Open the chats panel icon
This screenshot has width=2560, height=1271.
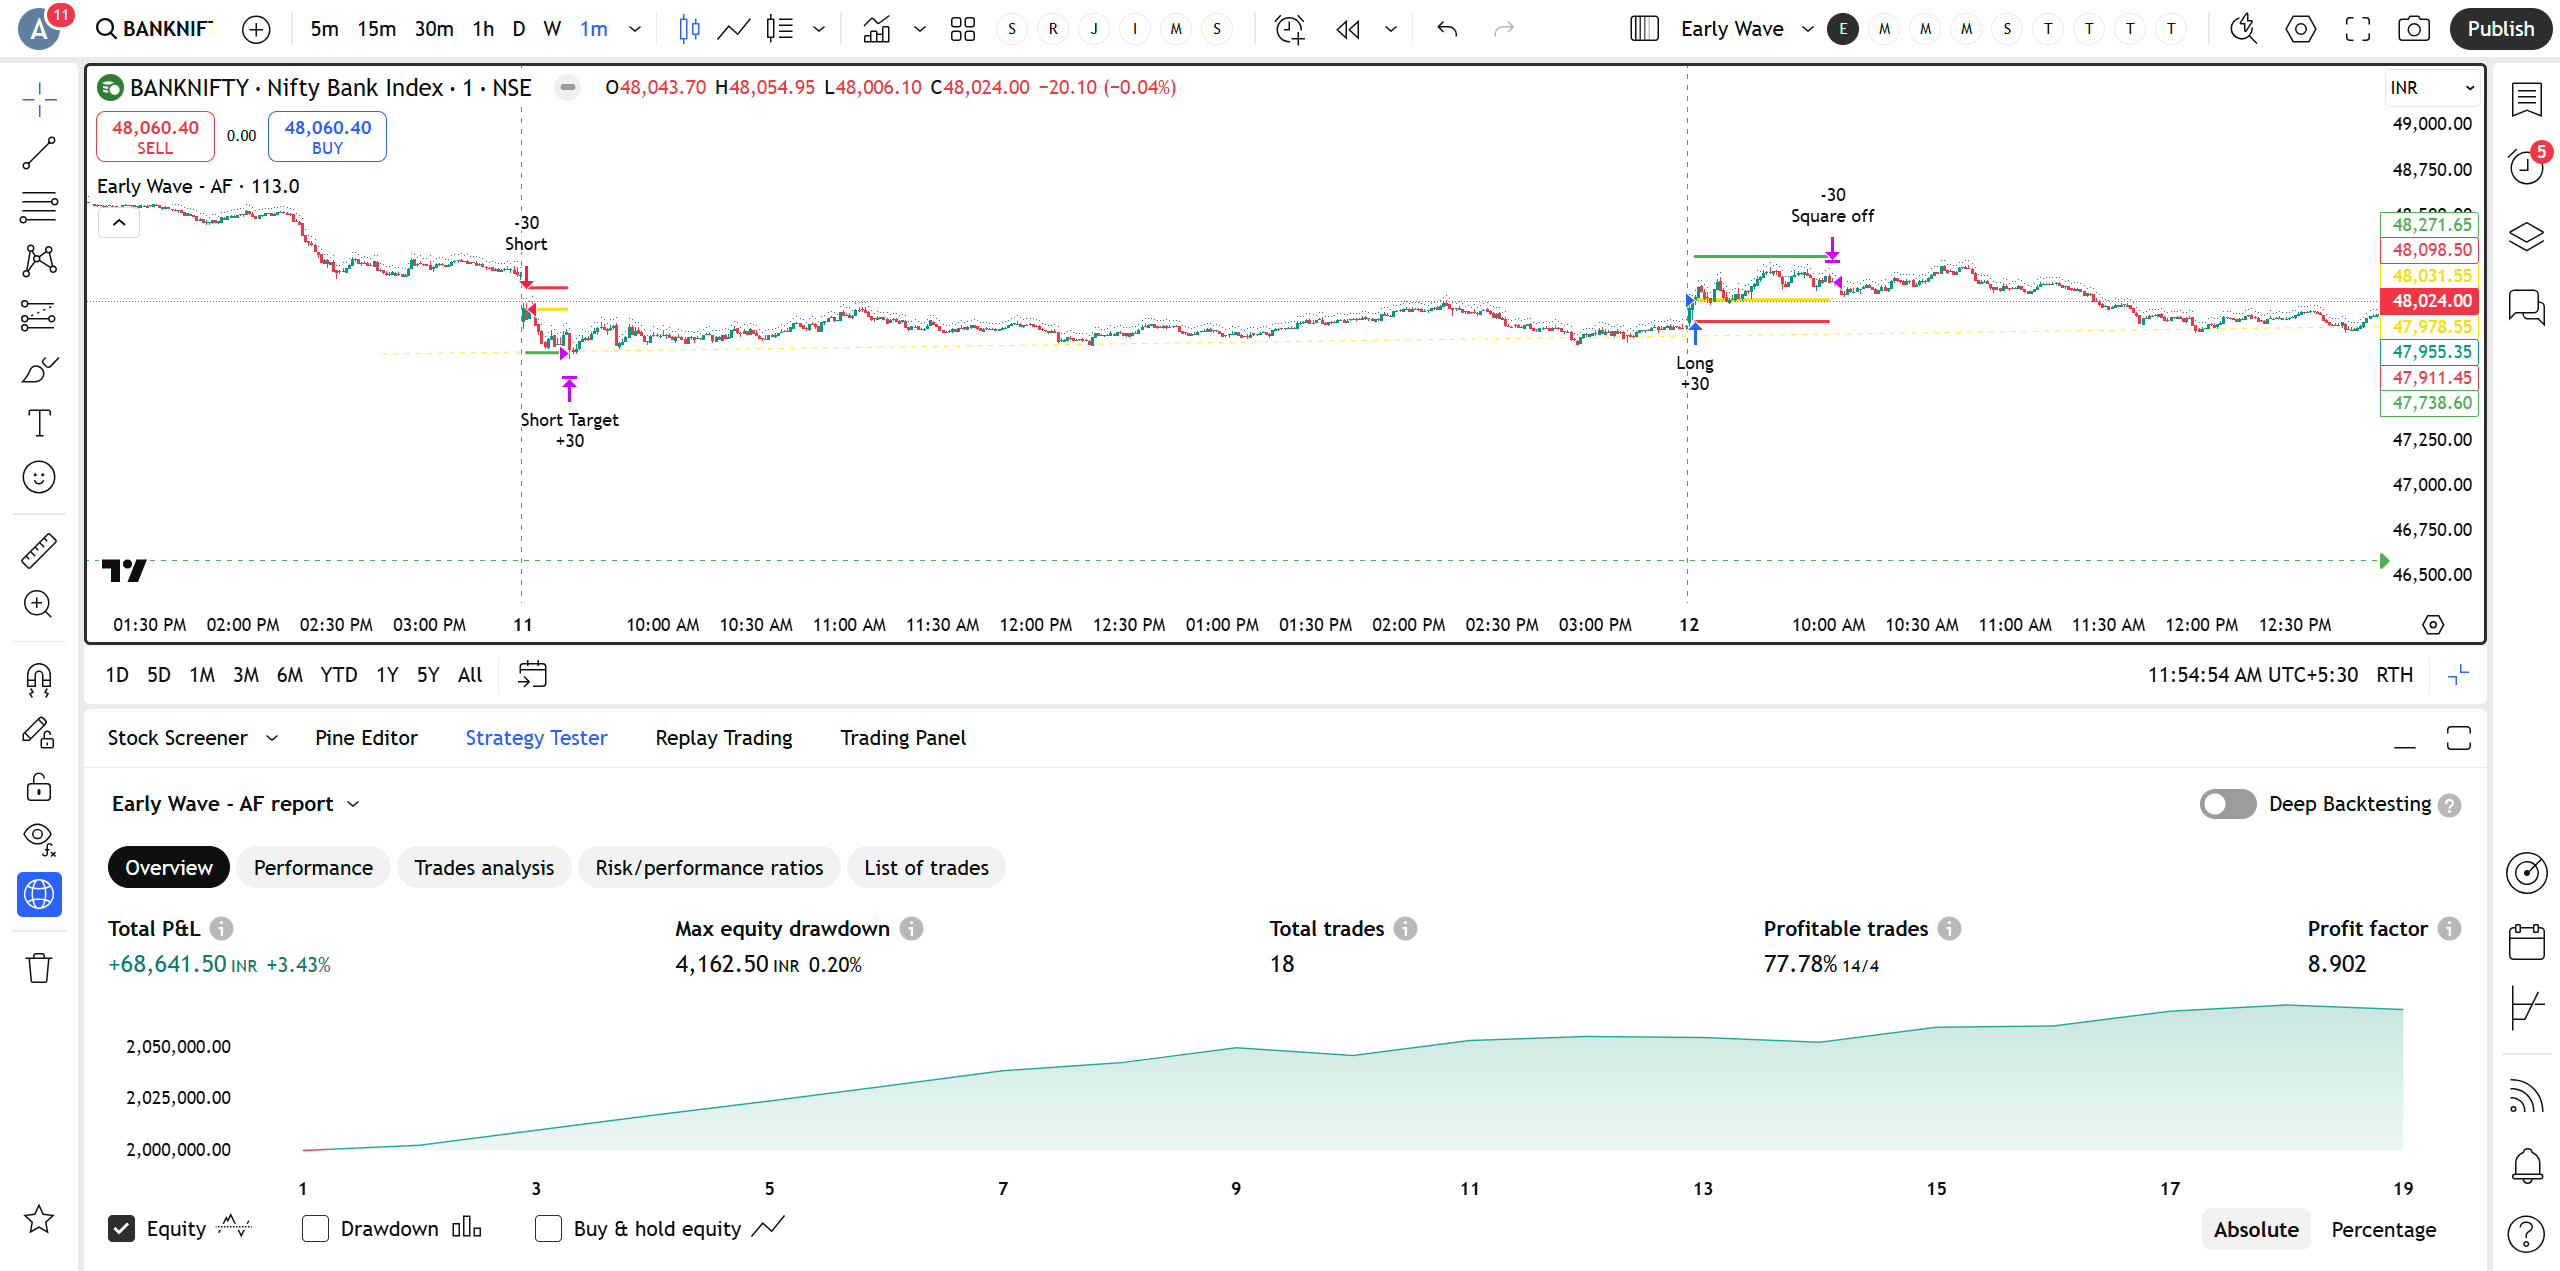pos(2526,306)
